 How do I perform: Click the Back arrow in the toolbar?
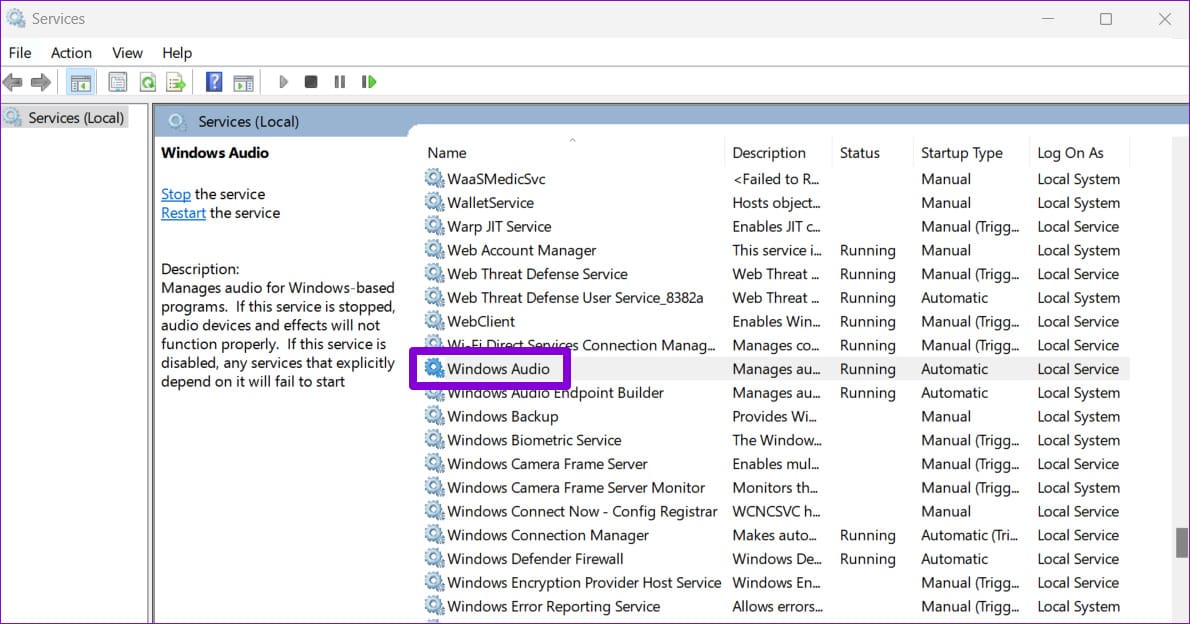[x=13, y=82]
